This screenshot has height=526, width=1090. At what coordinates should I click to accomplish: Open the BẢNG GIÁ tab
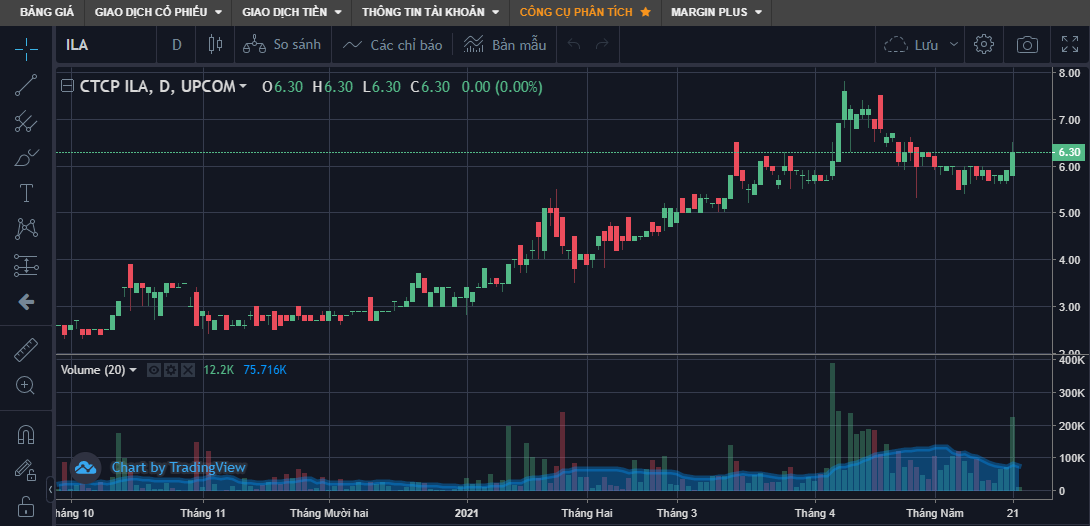pyautogui.click(x=47, y=12)
